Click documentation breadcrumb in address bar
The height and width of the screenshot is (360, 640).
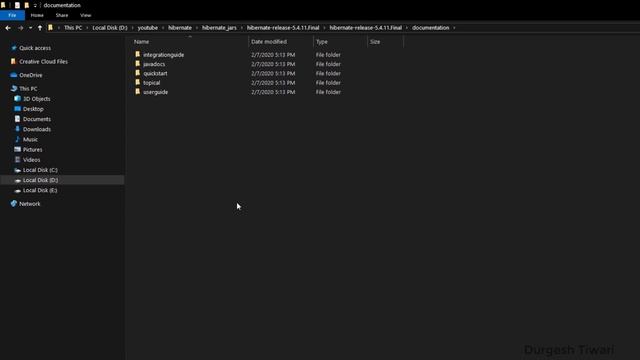(430, 28)
